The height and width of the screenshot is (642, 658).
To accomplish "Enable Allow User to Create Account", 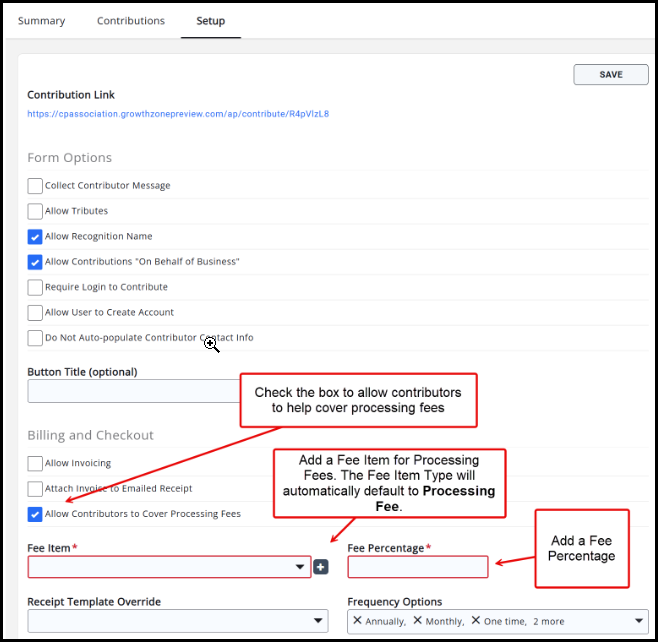I will coord(35,313).
